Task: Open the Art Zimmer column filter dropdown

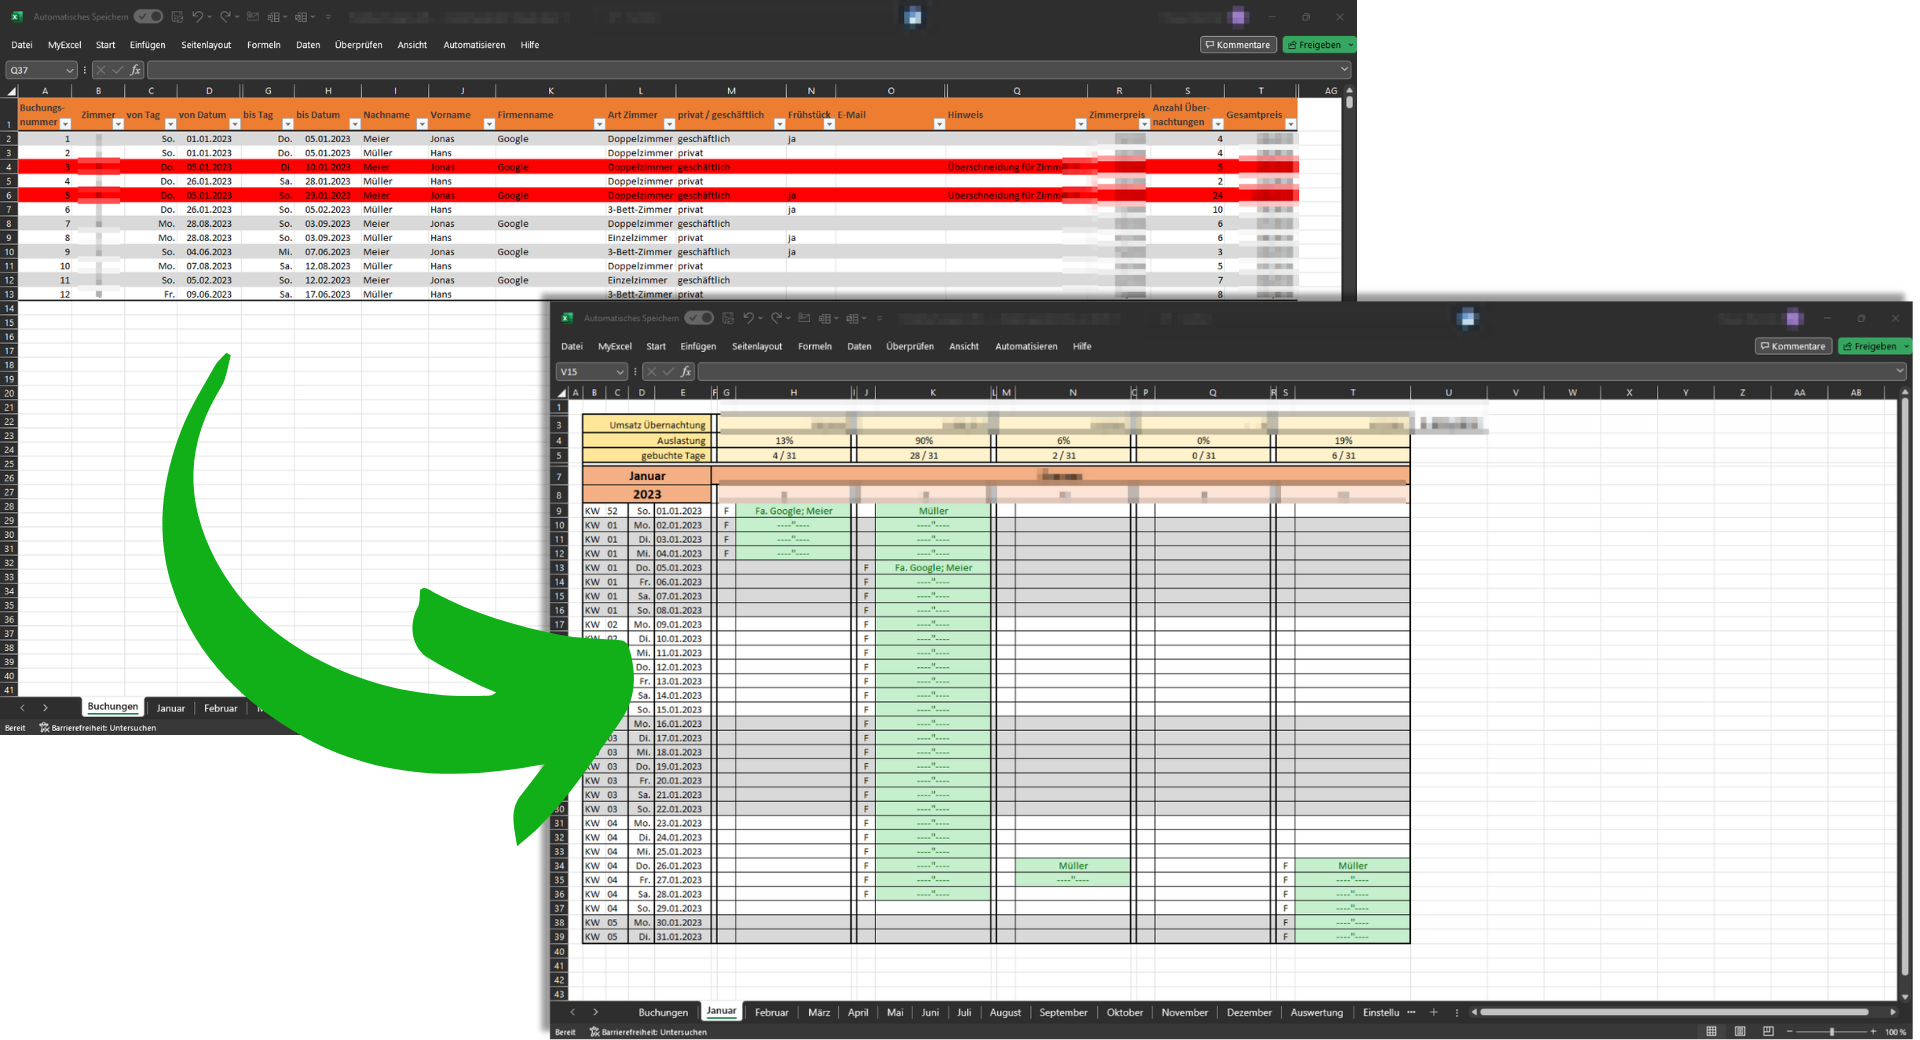Action: (x=669, y=124)
